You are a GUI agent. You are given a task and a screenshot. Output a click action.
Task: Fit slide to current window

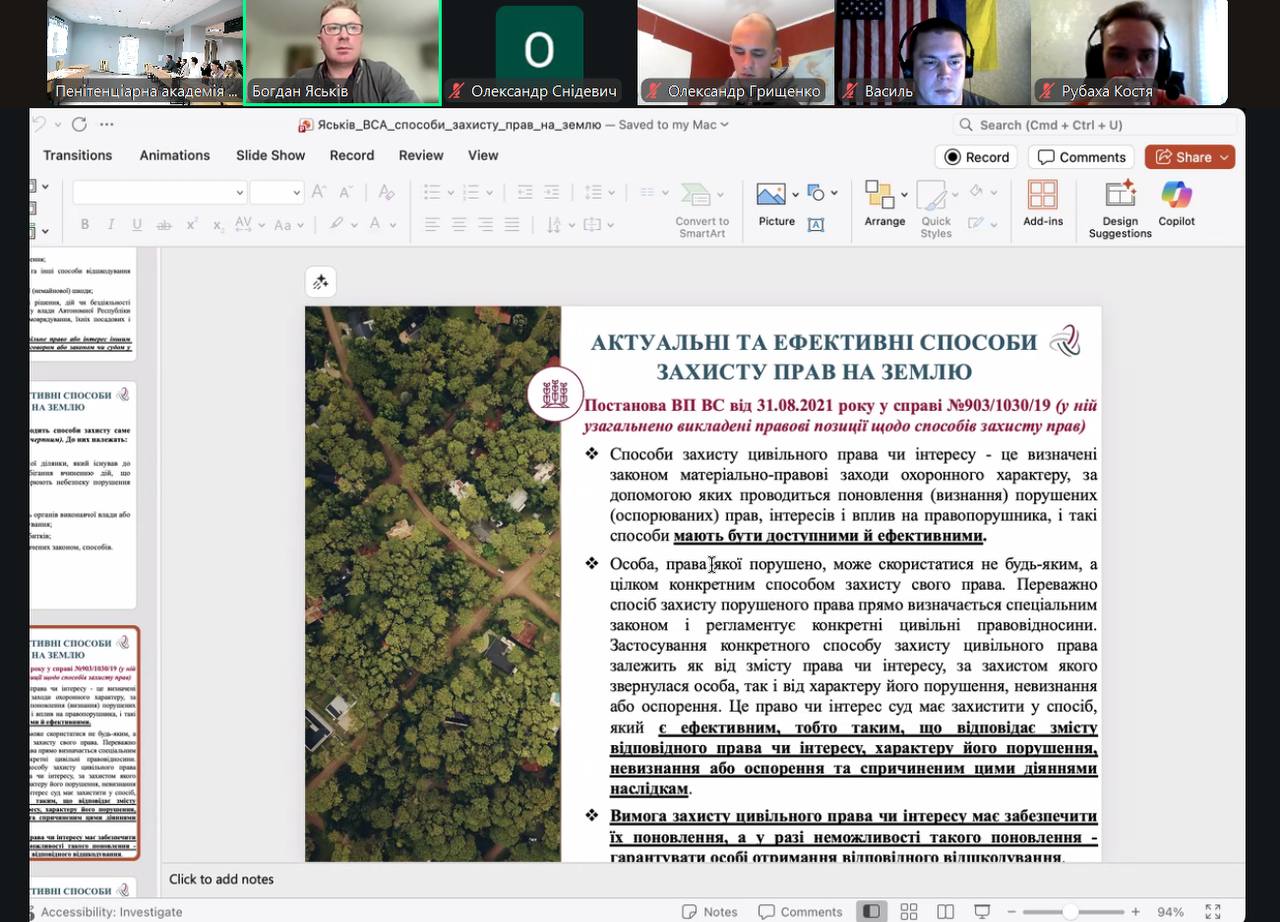click(x=1213, y=911)
